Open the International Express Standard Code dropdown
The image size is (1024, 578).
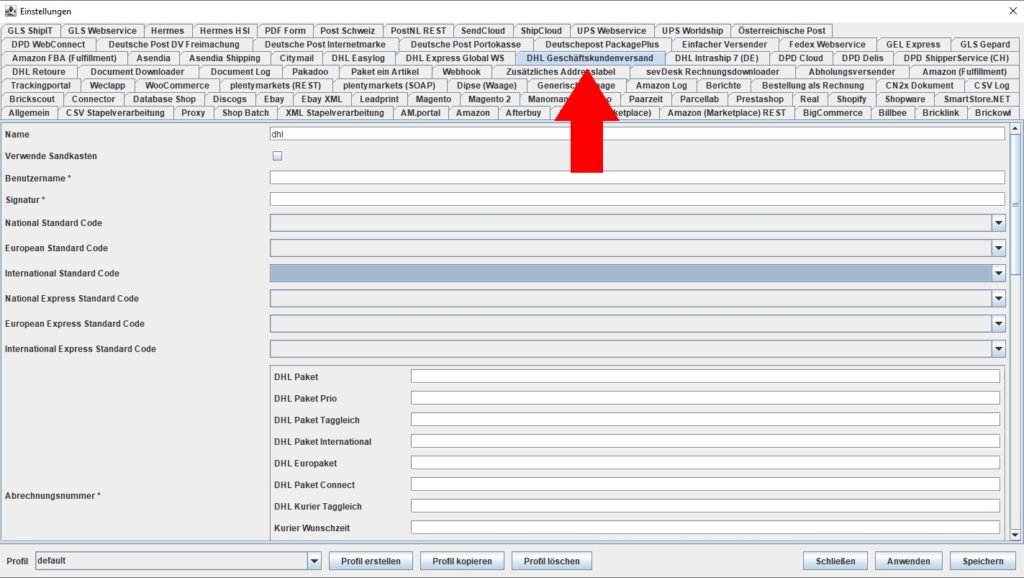tap(999, 349)
